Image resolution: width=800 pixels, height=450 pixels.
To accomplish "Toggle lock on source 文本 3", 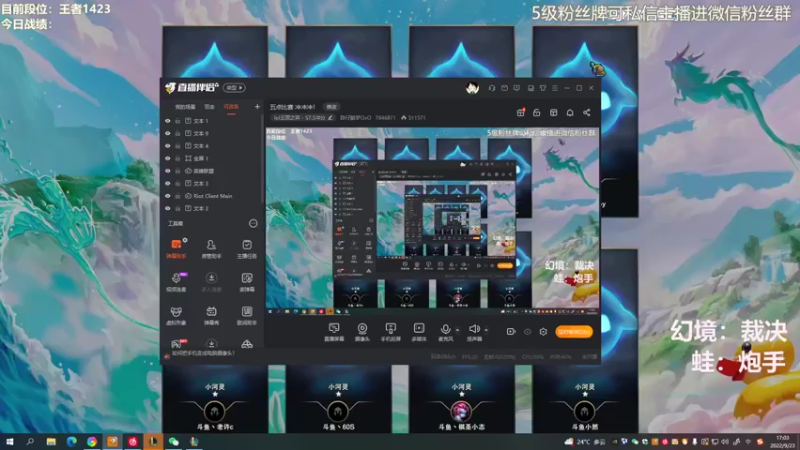I will click(178, 183).
